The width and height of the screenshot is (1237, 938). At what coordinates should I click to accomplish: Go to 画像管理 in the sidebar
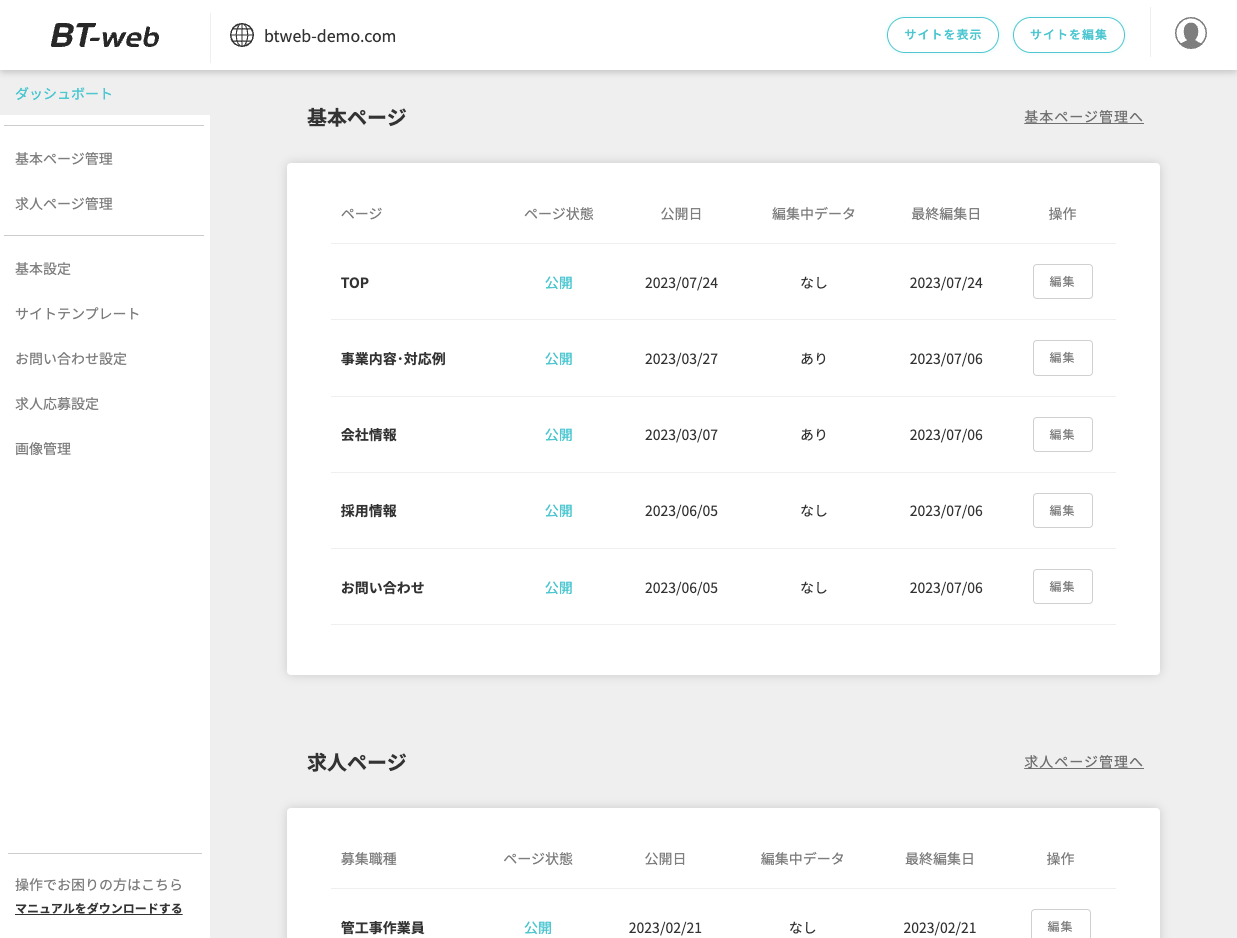point(43,449)
